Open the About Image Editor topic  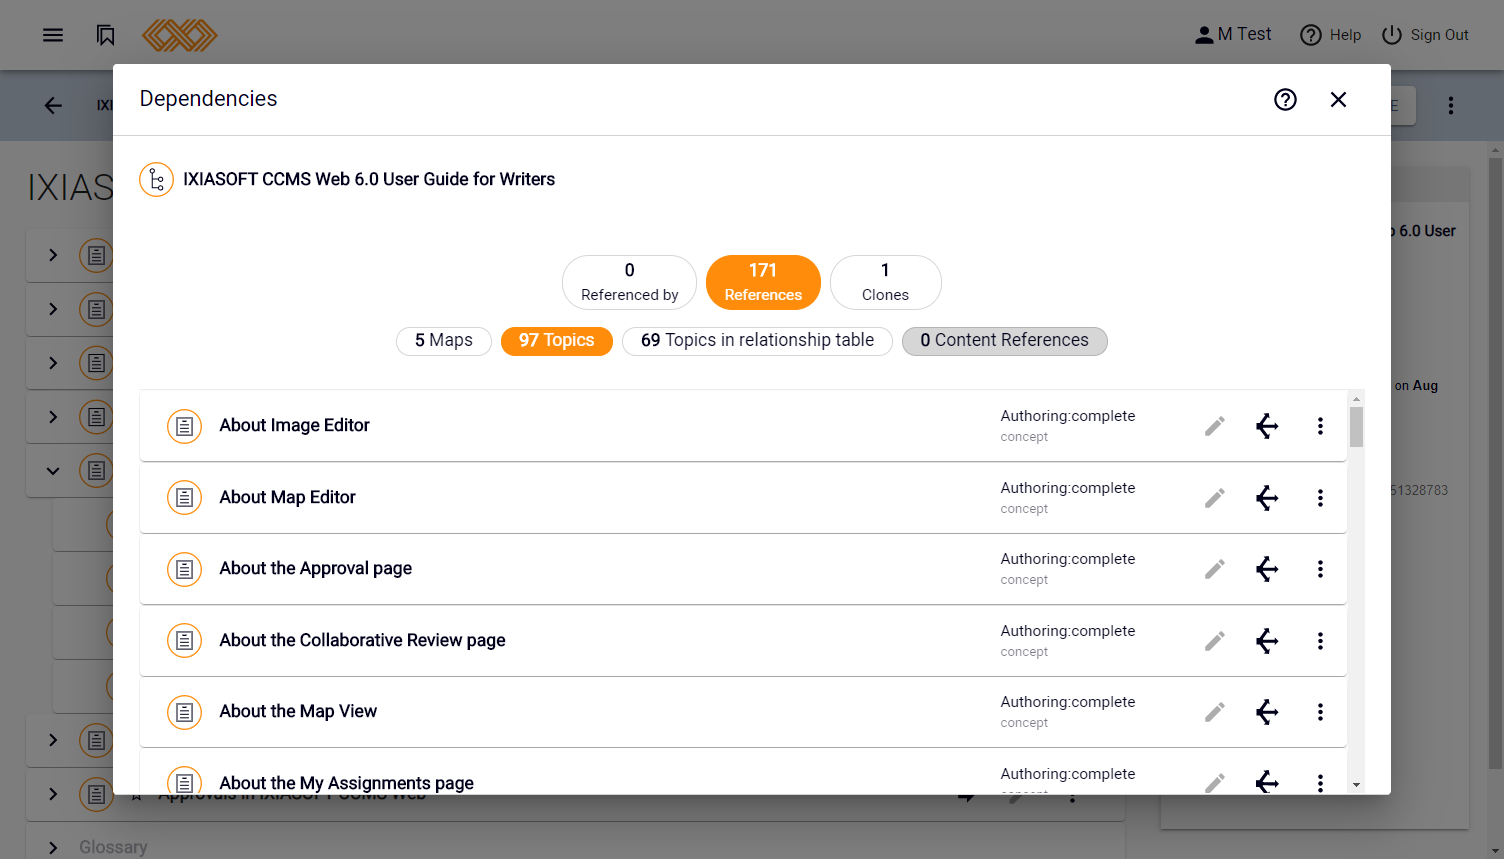tap(294, 425)
